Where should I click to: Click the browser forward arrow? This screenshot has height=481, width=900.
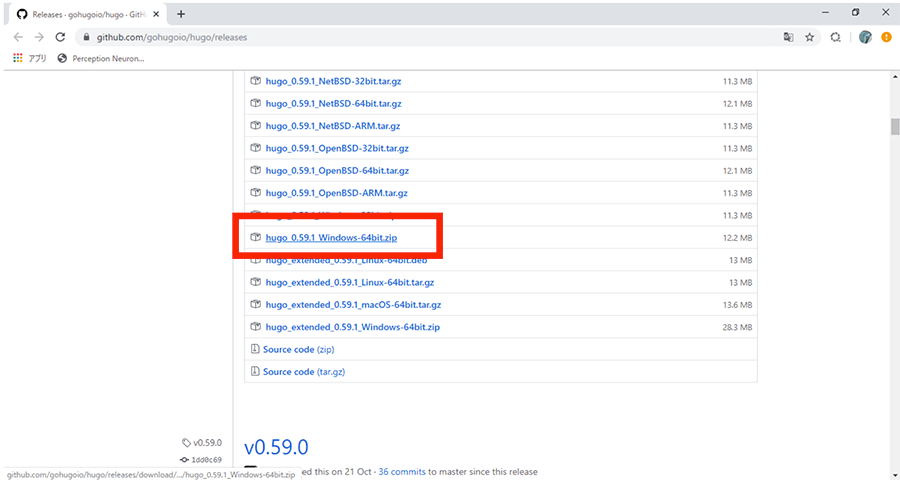point(39,37)
